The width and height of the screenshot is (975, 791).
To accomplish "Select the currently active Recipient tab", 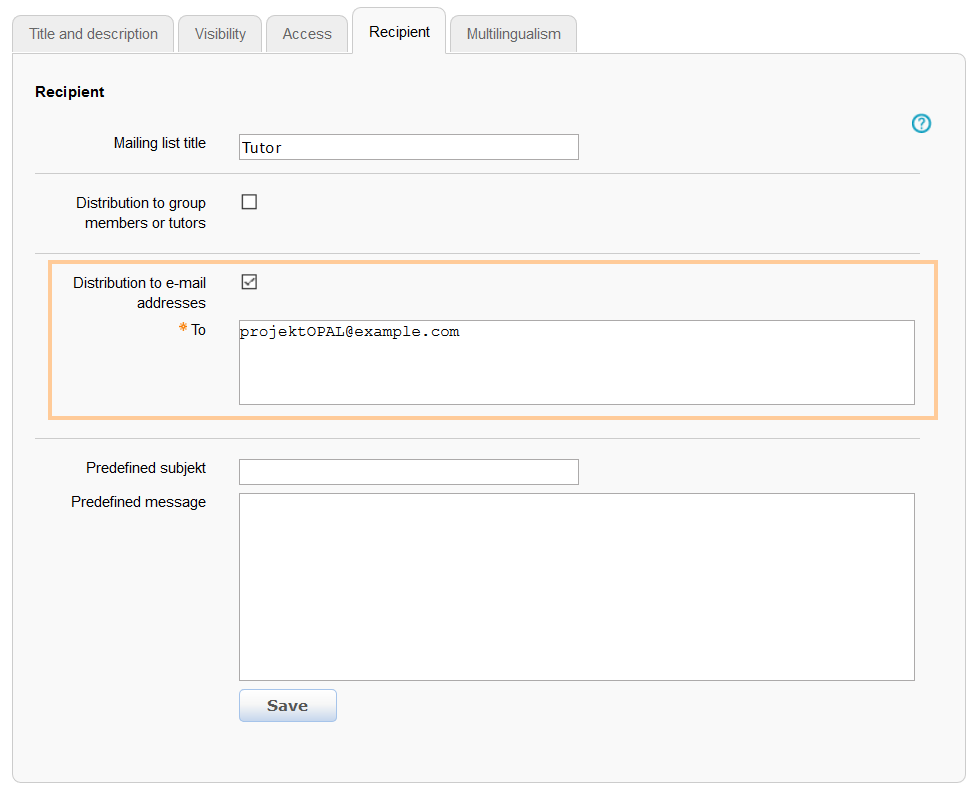I will [x=398, y=31].
